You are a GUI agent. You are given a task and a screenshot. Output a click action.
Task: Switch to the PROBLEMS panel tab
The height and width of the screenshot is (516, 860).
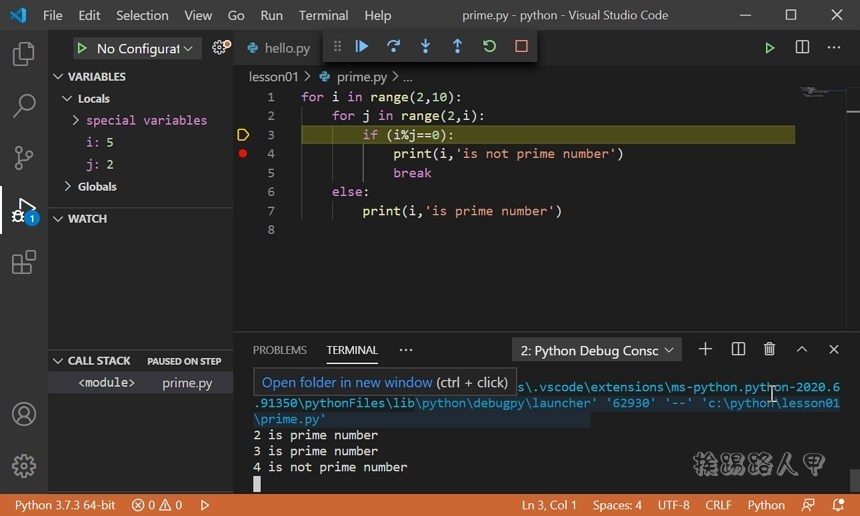pyautogui.click(x=280, y=350)
